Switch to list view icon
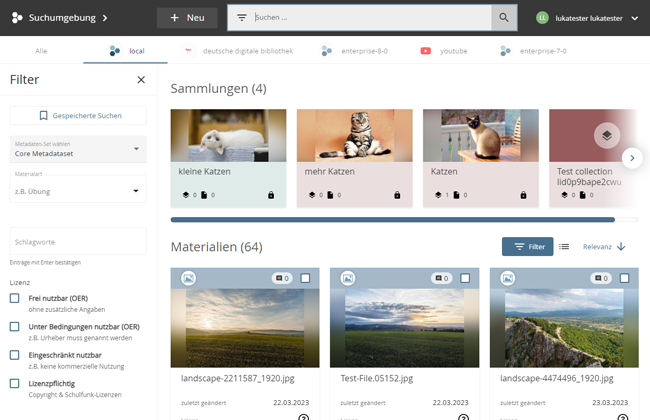650x420 pixels. click(x=564, y=246)
